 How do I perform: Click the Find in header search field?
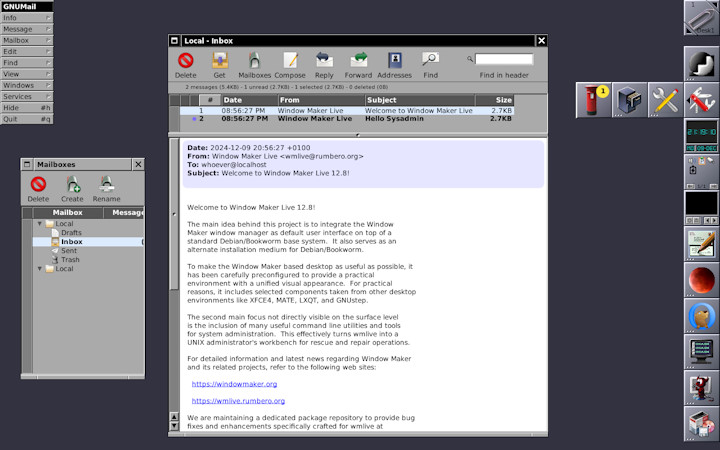click(x=504, y=60)
